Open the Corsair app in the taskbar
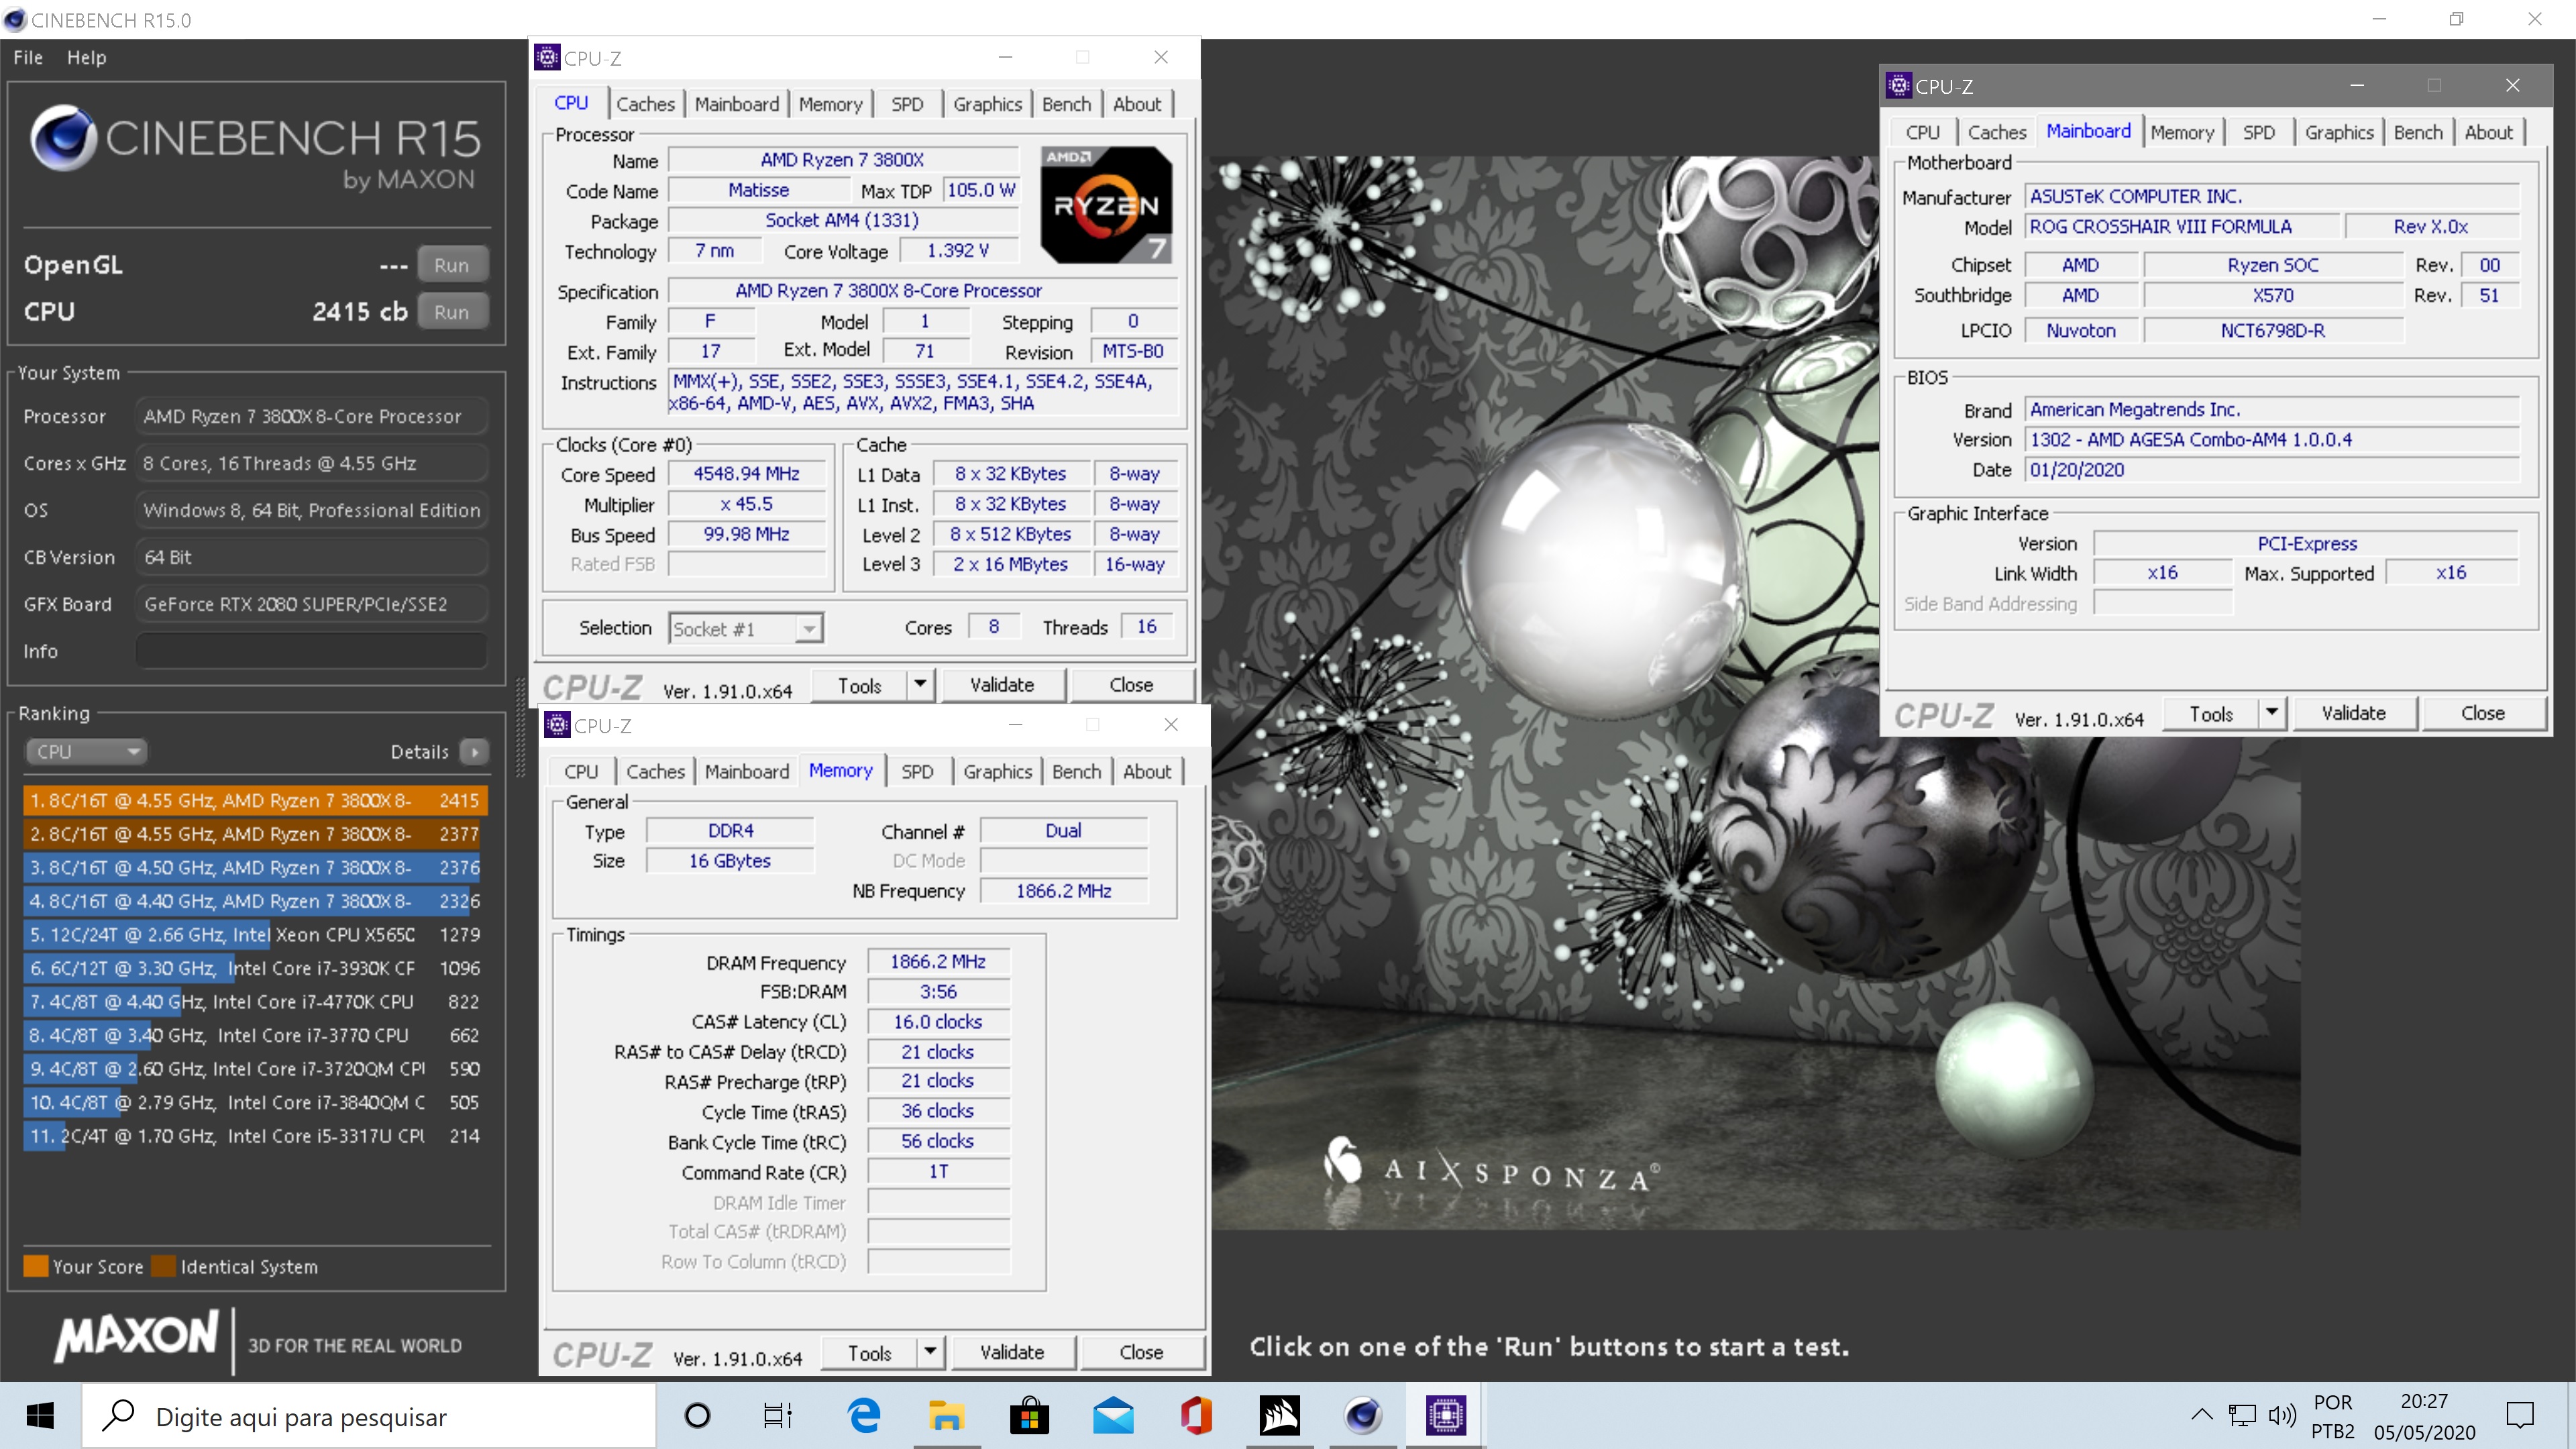Screen dimensions: 2576x1449 click(x=1279, y=1416)
